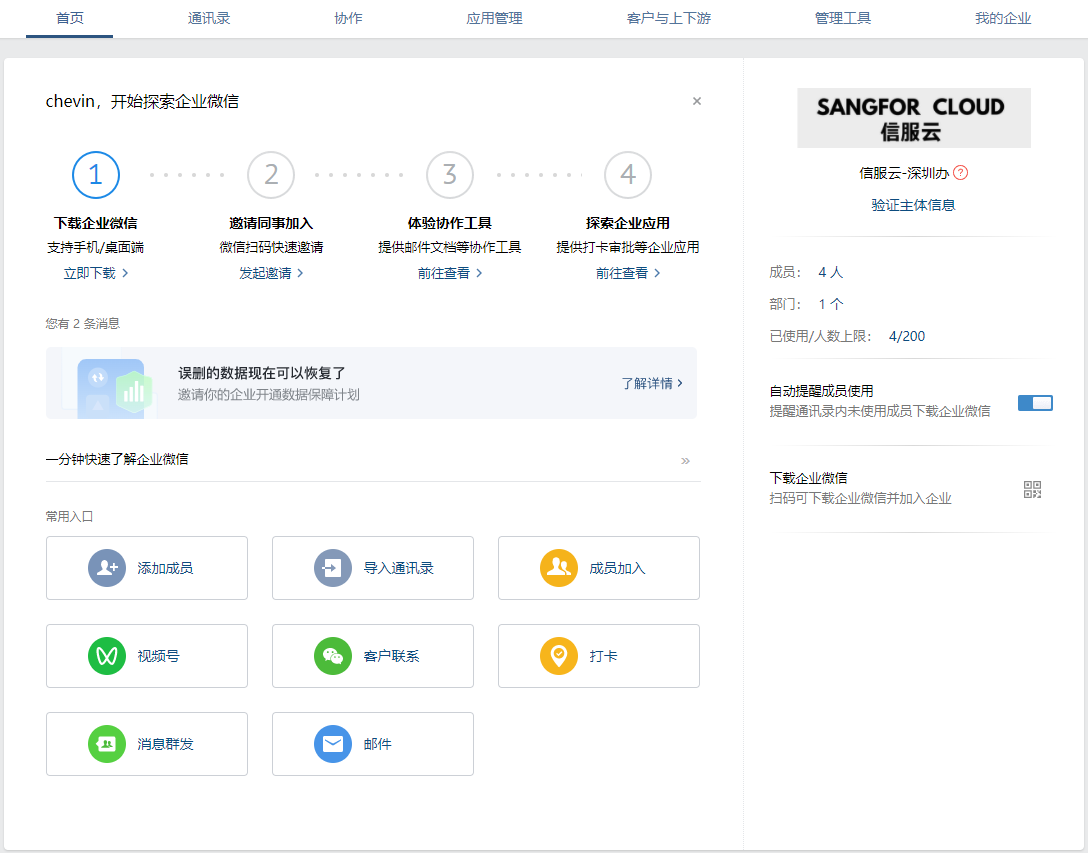Open the 消息群发 green icon

click(106, 744)
